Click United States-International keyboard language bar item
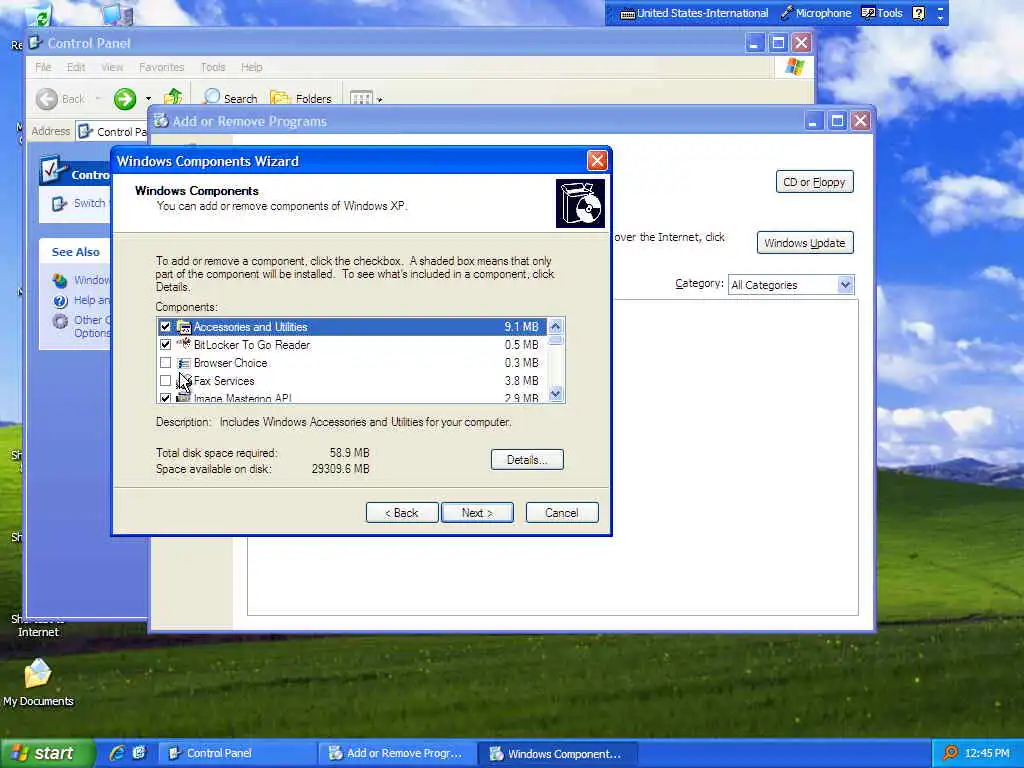The width and height of the screenshot is (1024, 768). coord(694,13)
